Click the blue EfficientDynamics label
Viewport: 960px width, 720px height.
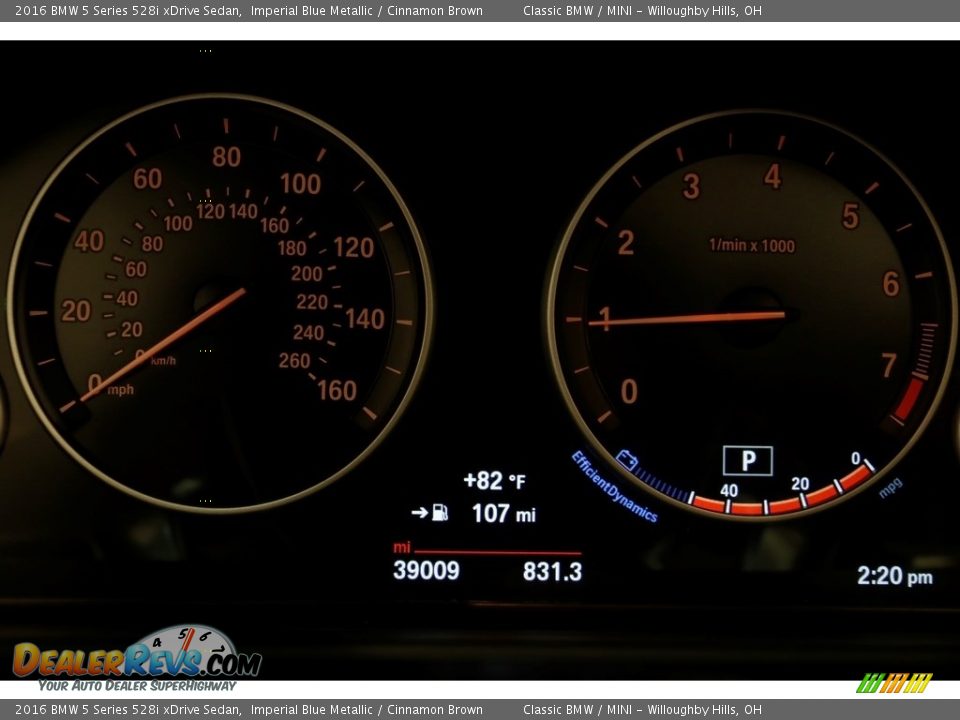(613, 487)
